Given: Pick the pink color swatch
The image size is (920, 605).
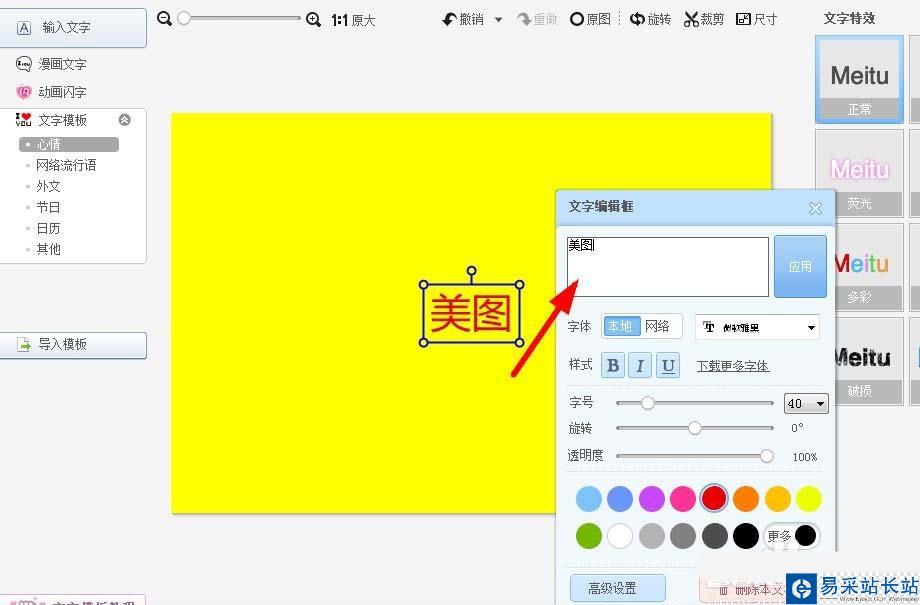Looking at the screenshot, I should coord(683,499).
